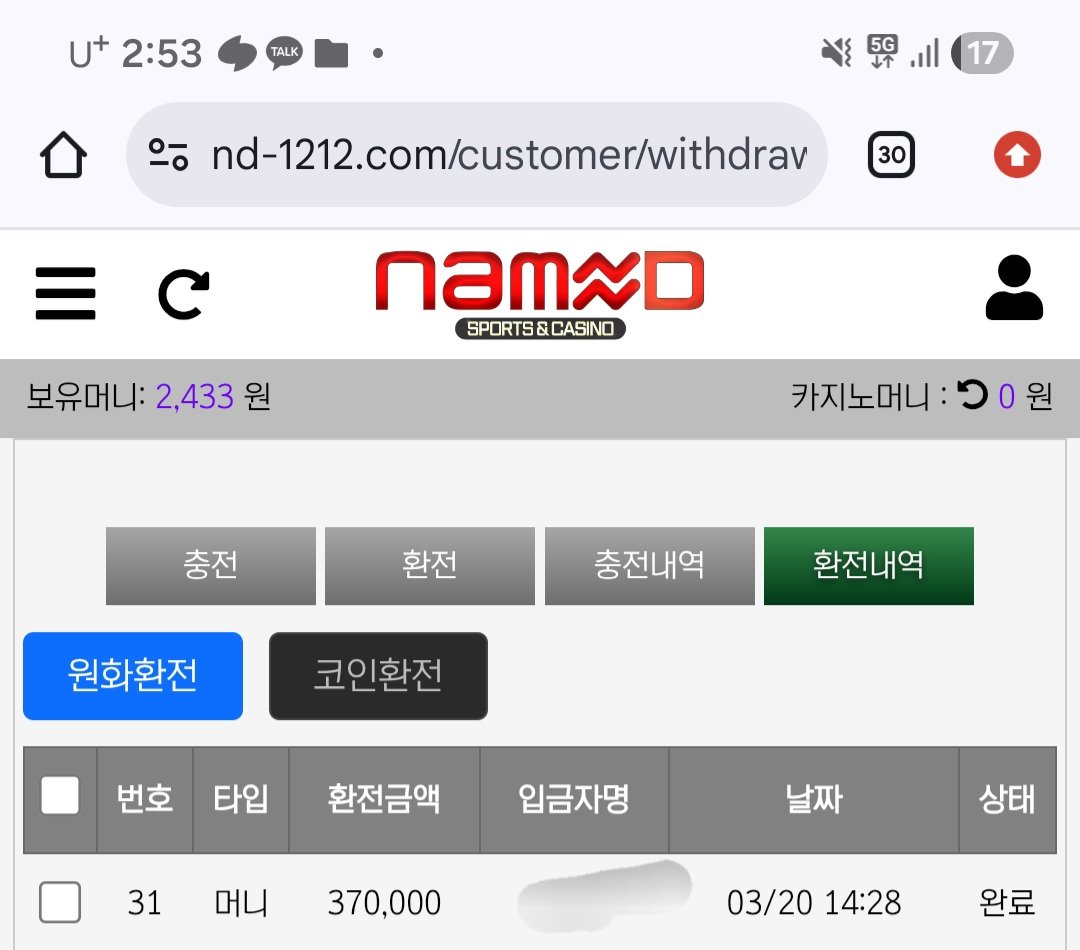Tap the red browser update arrow icon
Viewport: 1080px width, 950px height.
[1017, 154]
